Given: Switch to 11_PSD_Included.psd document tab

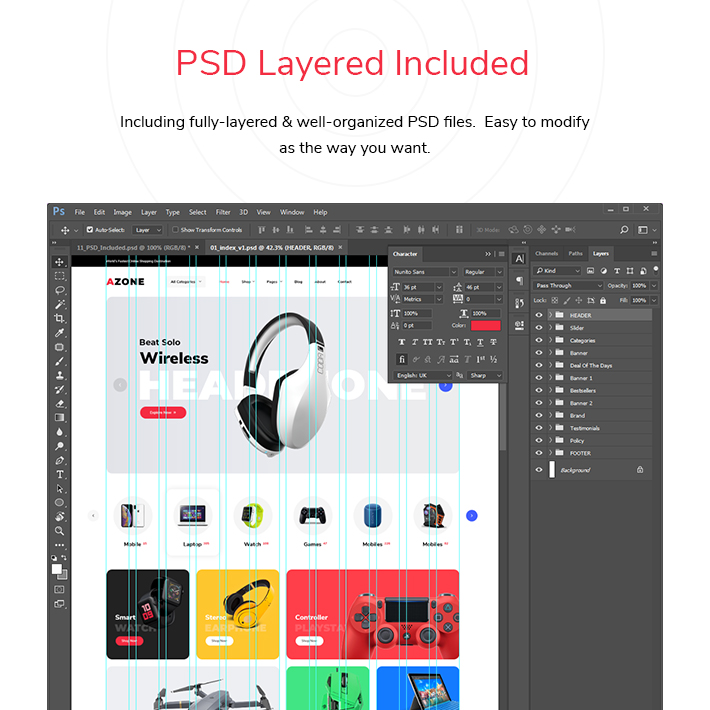Looking at the screenshot, I should pos(134,248).
